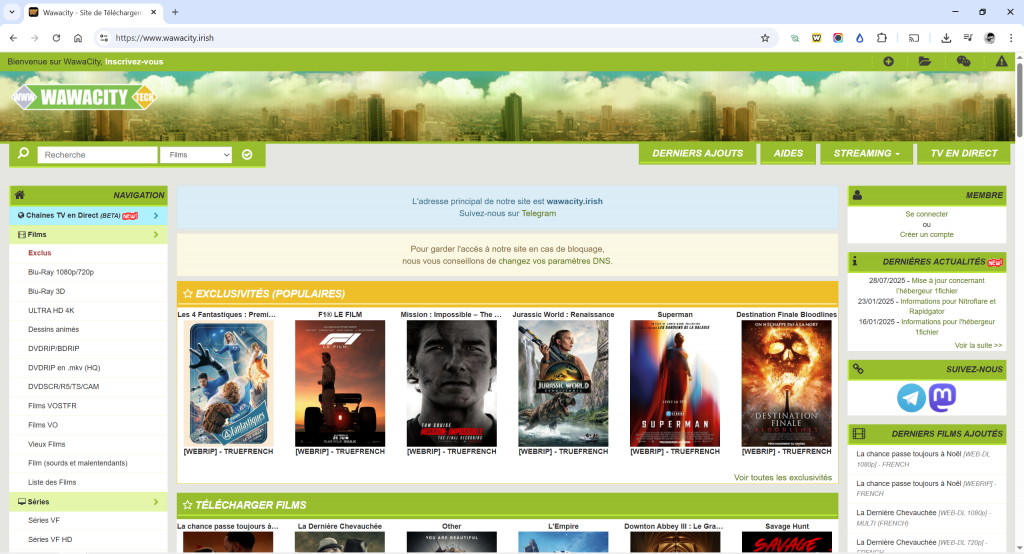1024x554 pixels.
Task: Open Chrome downloads icon in toolbar
Action: pos(946,38)
